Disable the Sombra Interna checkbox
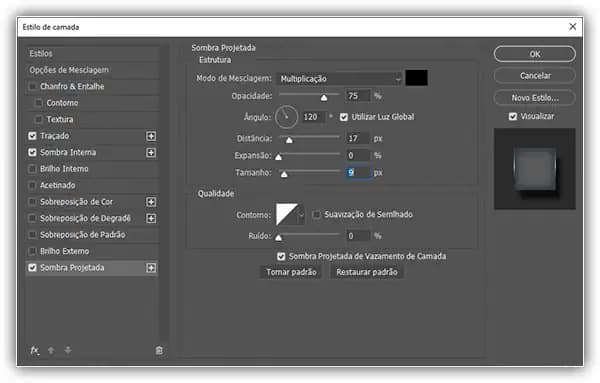 pyautogui.click(x=33, y=152)
